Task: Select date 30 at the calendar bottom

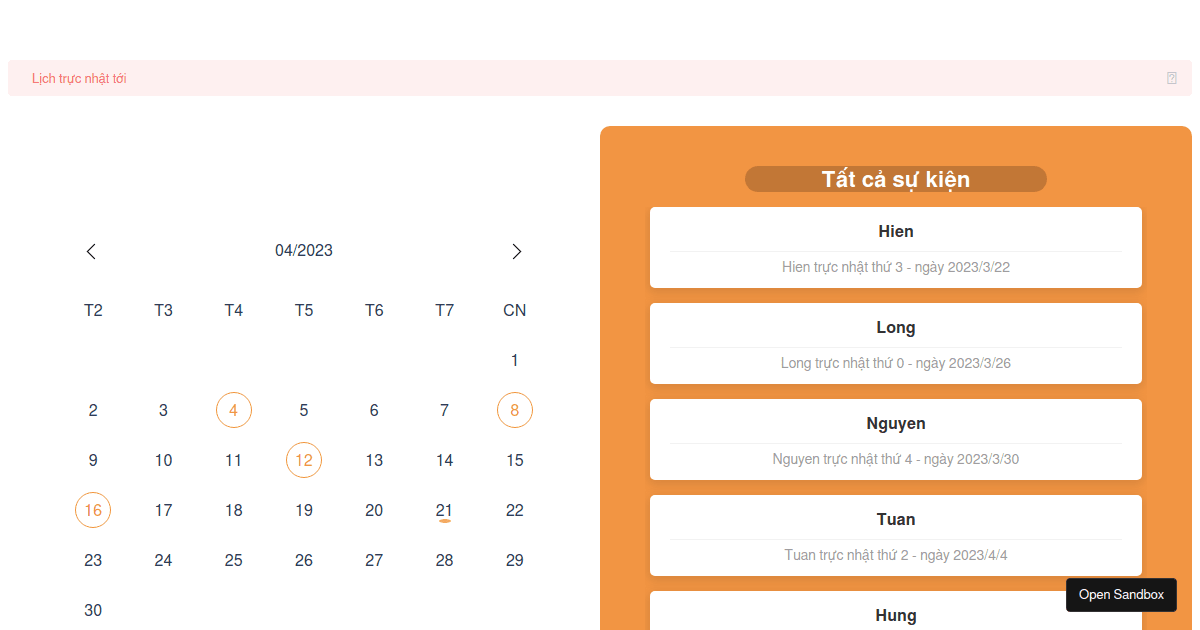Action: click(x=93, y=610)
